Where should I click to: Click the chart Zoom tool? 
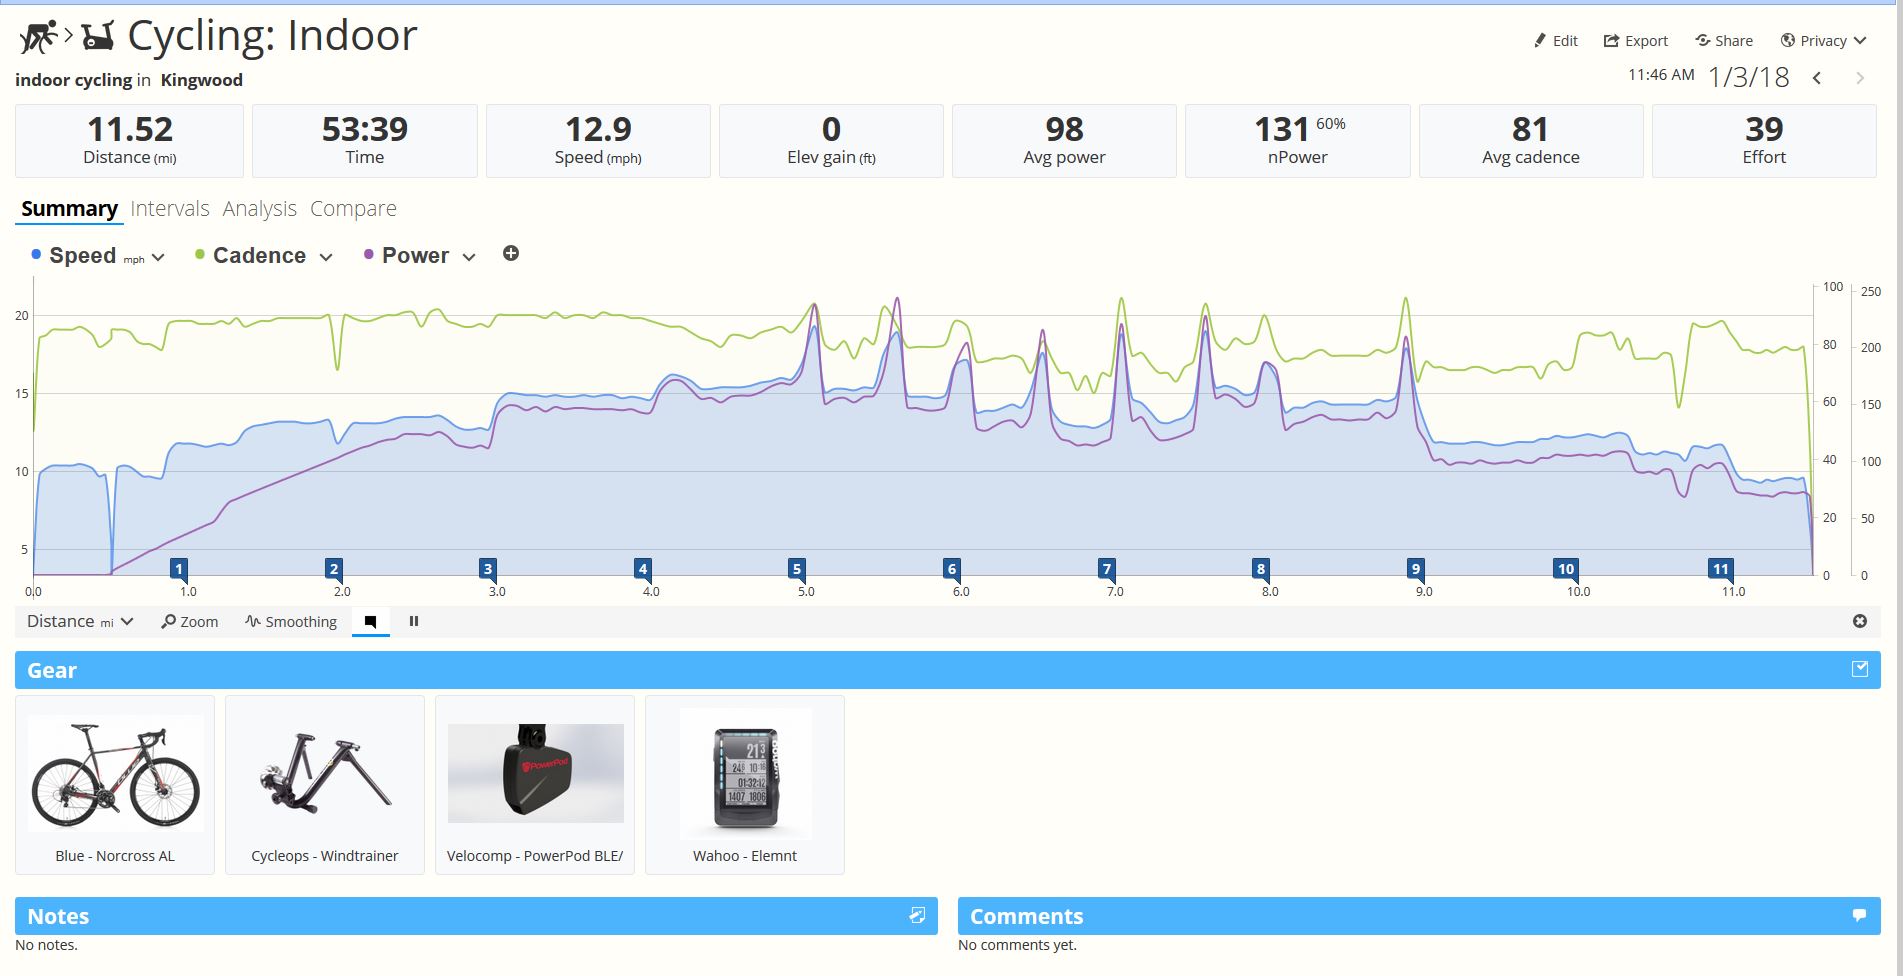(x=189, y=622)
